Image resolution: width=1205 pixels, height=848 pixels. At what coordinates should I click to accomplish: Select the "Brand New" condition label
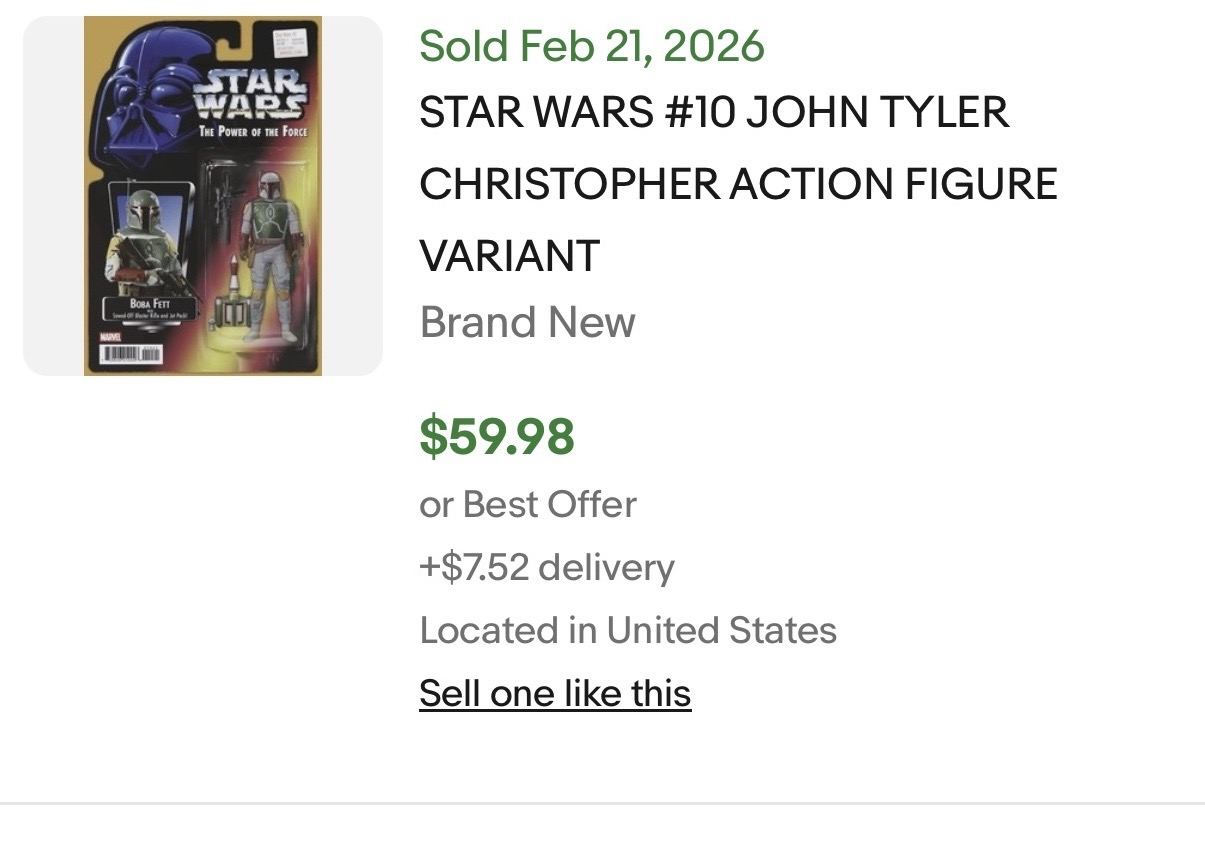(x=527, y=322)
